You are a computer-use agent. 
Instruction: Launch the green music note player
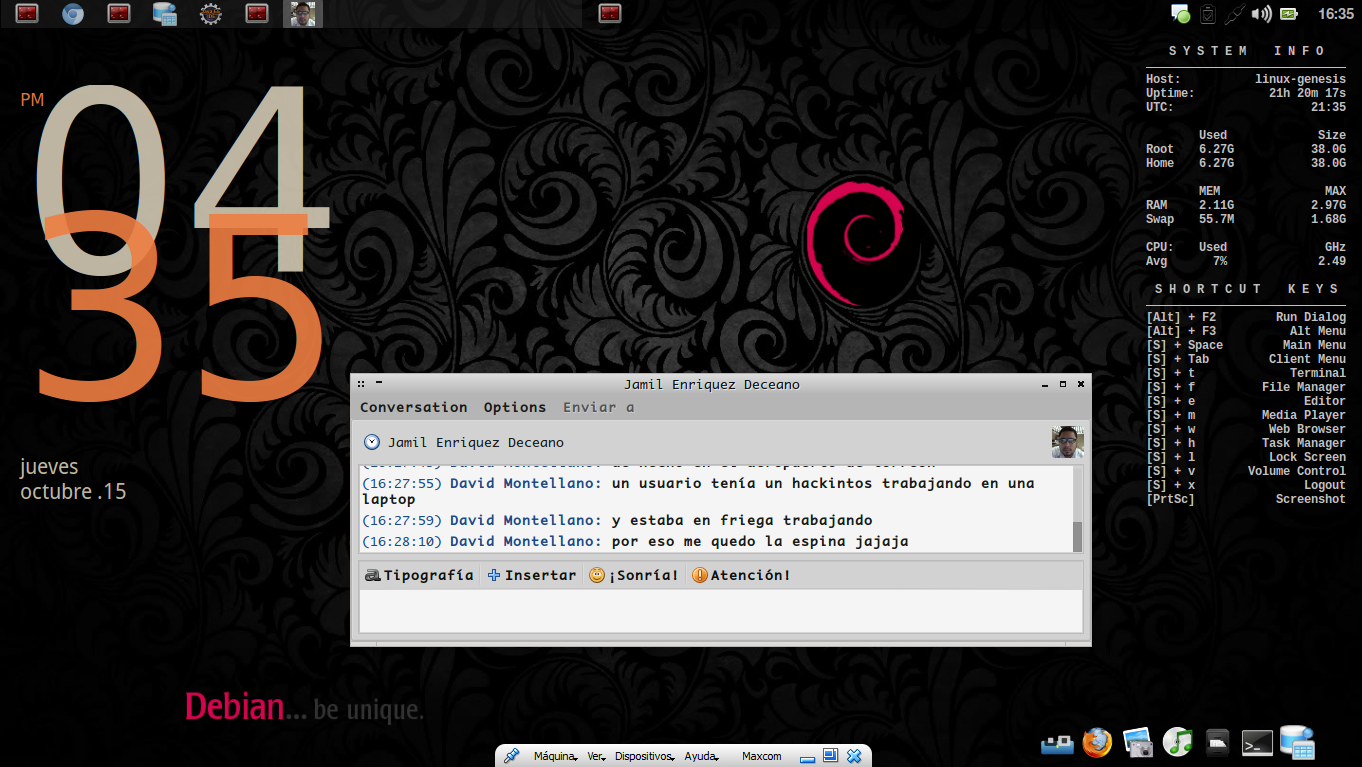click(1178, 741)
